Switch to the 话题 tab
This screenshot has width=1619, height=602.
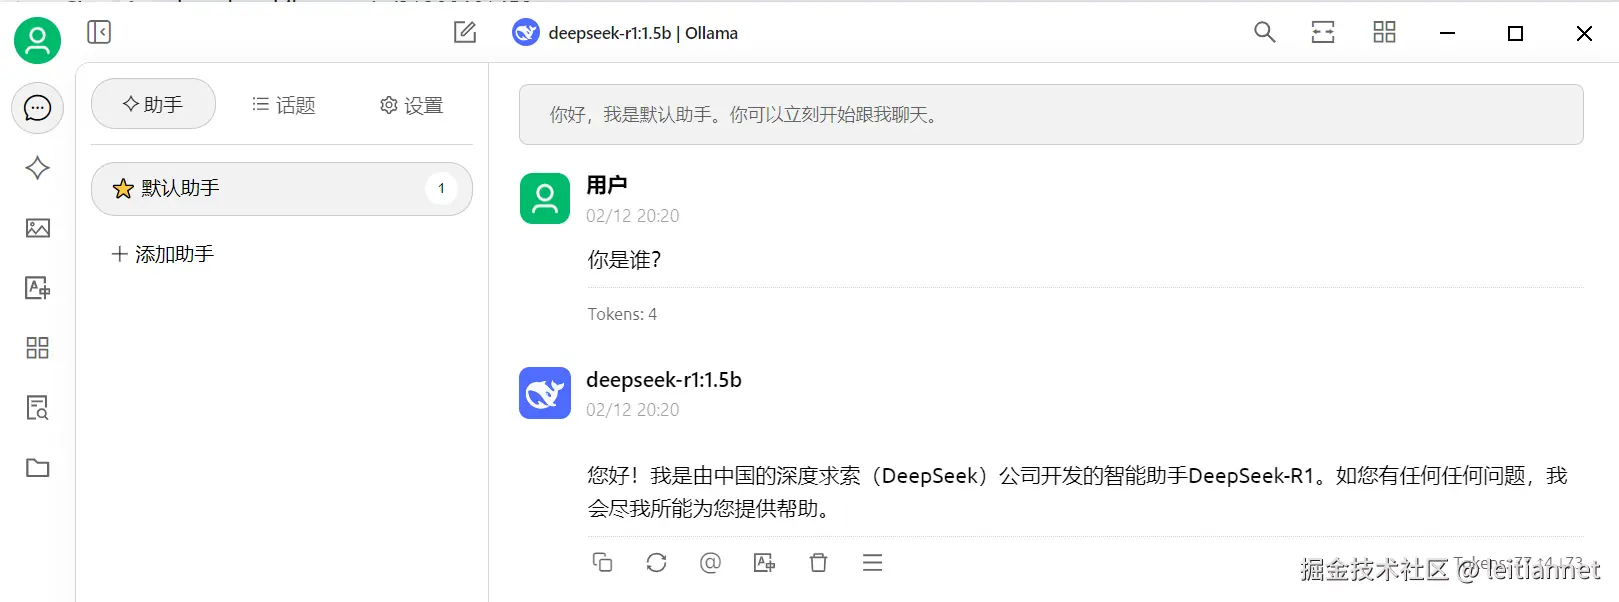tap(283, 105)
